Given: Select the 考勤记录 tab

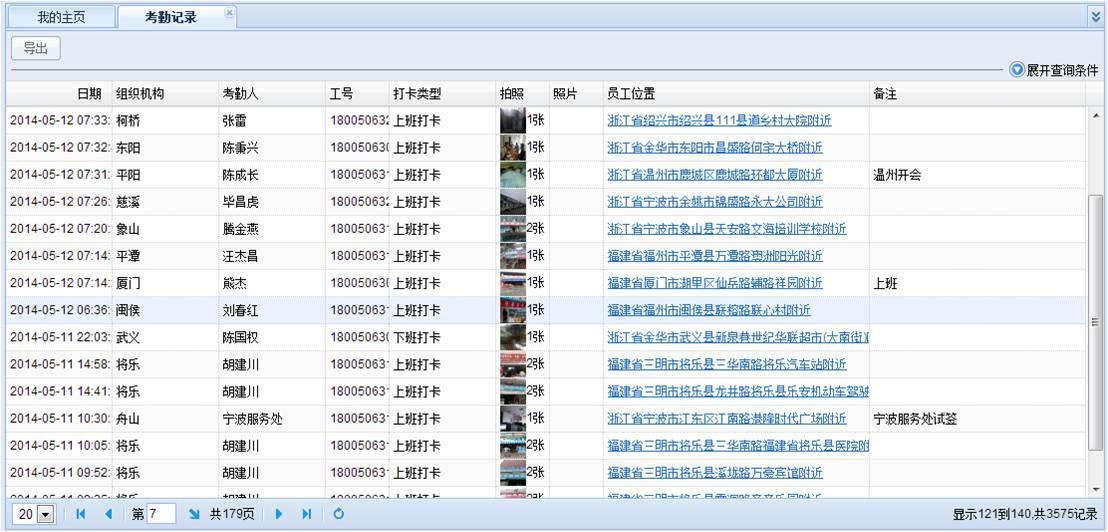Looking at the screenshot, I should (x=170, y=17).
